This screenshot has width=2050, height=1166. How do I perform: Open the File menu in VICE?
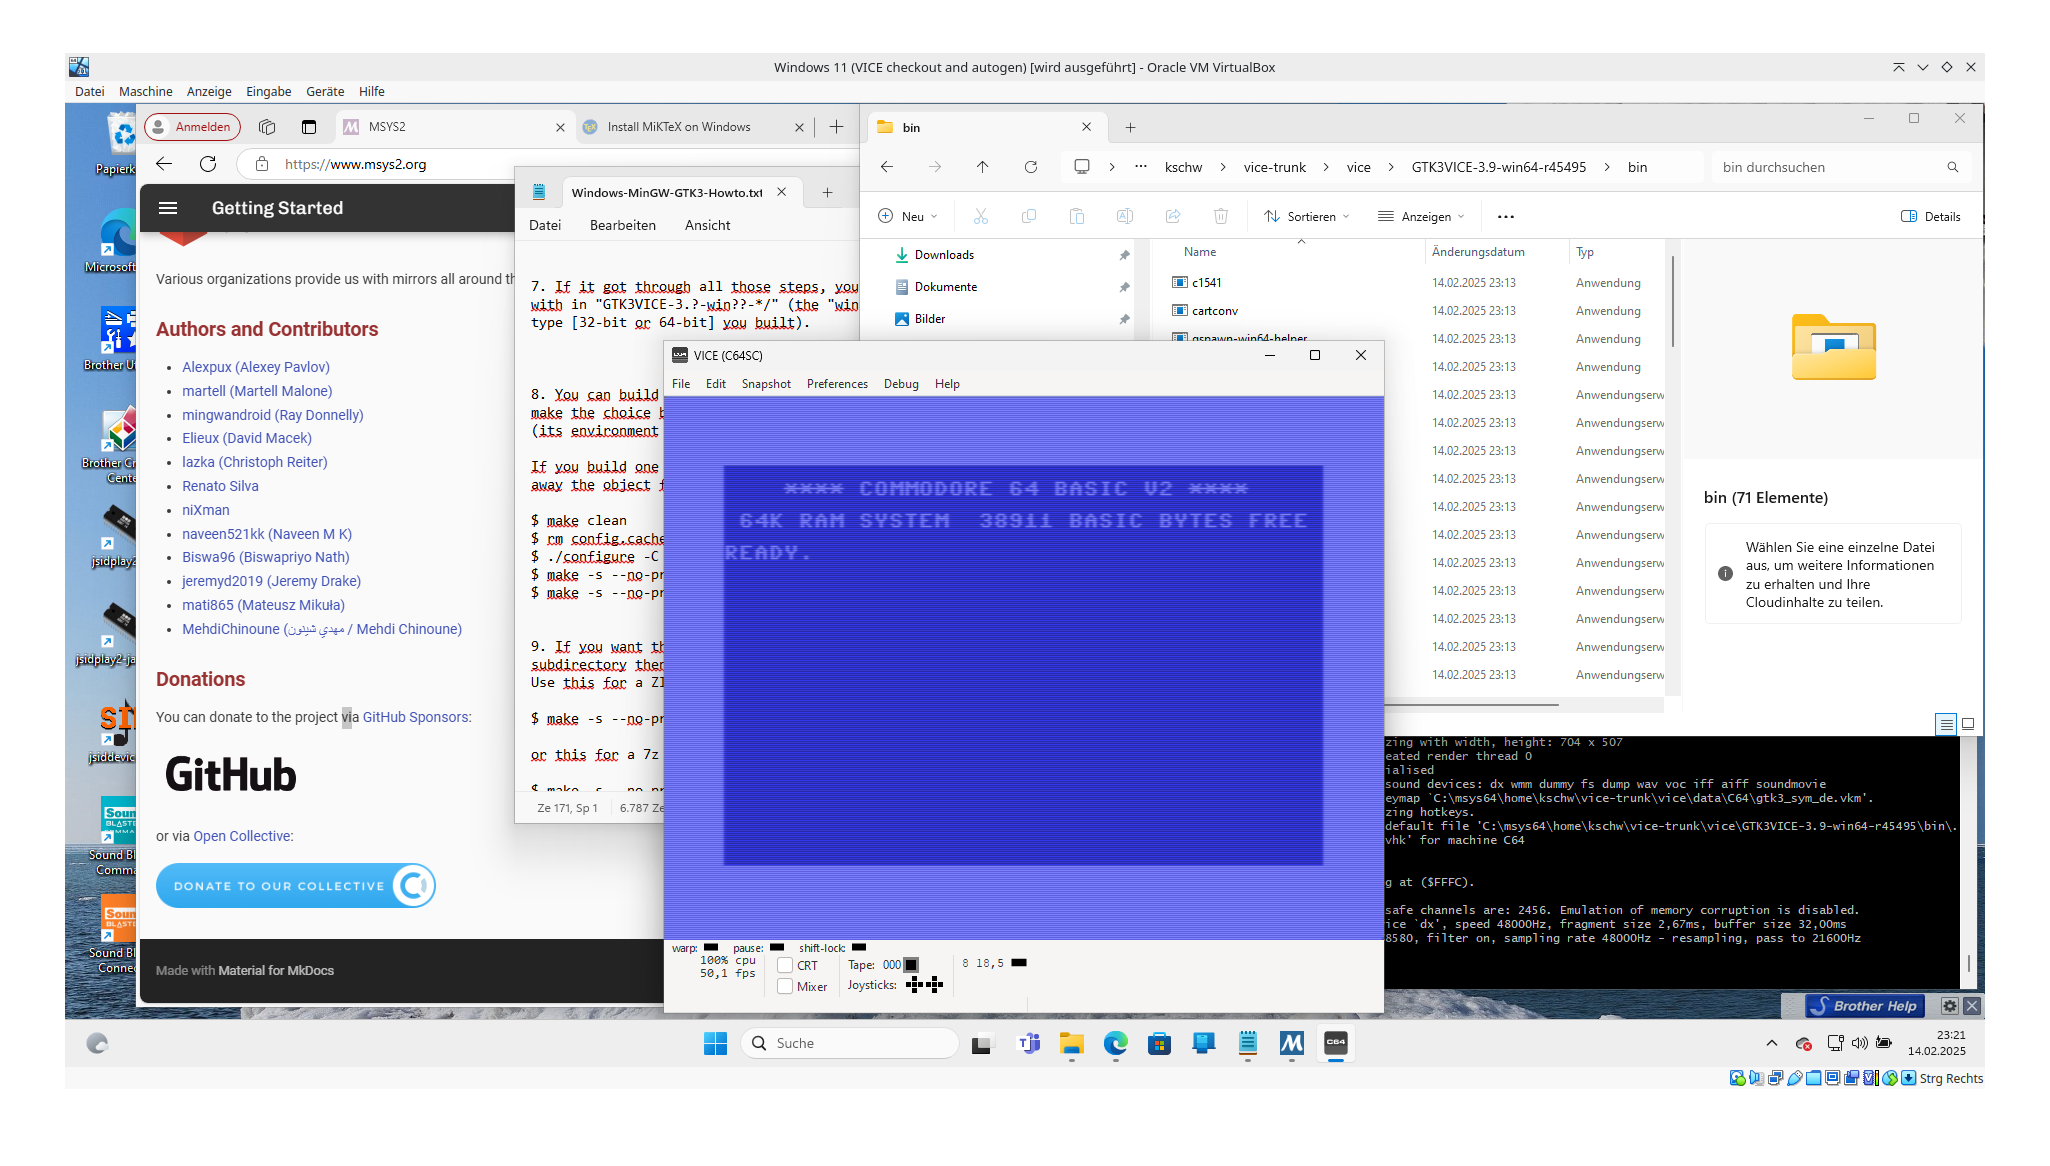[x=681, y=384]
